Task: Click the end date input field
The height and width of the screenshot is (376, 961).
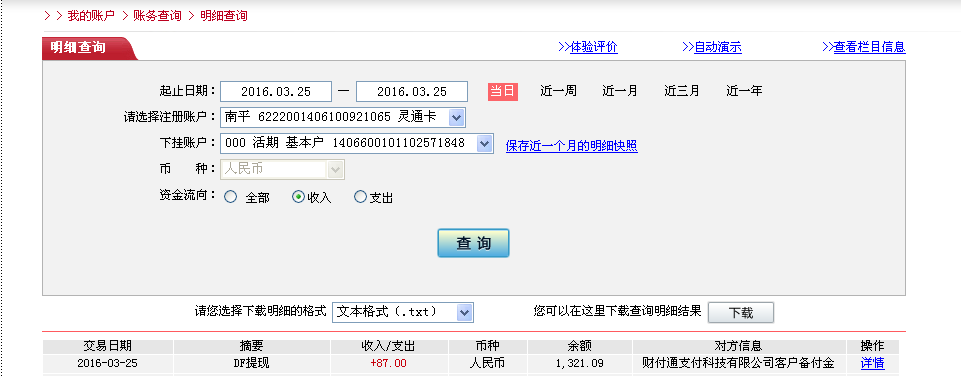Action: pyautogui.click(x=412, y=91)
